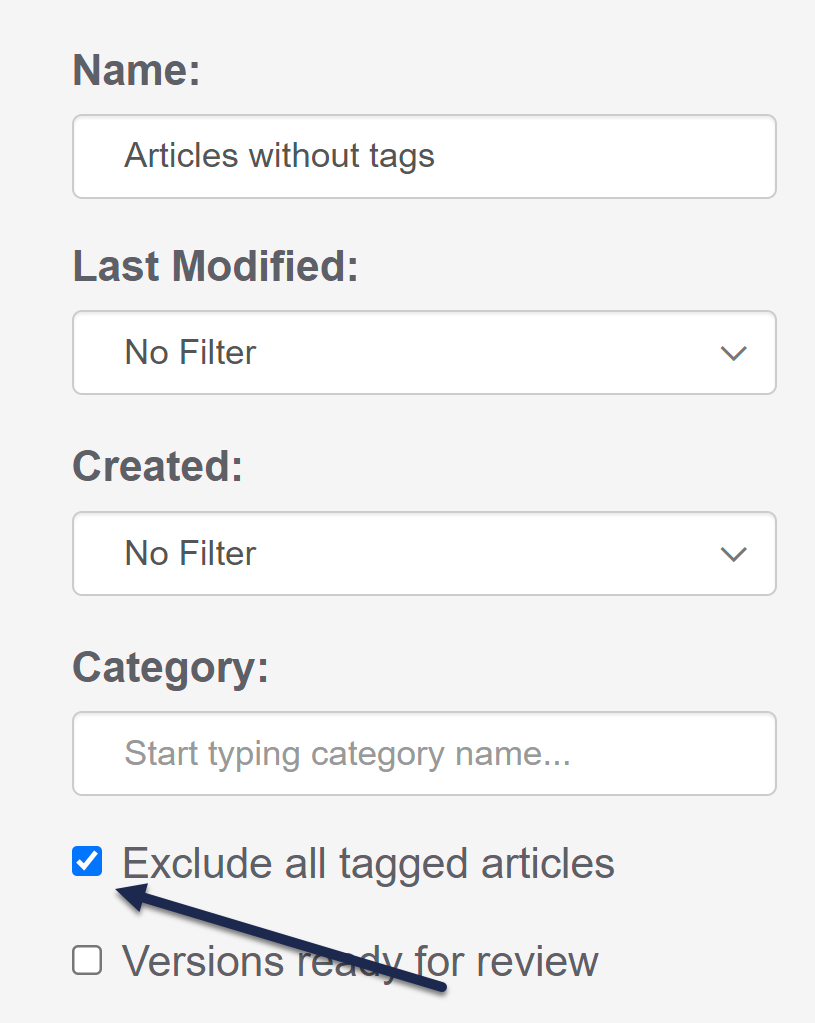Click the blue checkmark icon

(88, 861)
